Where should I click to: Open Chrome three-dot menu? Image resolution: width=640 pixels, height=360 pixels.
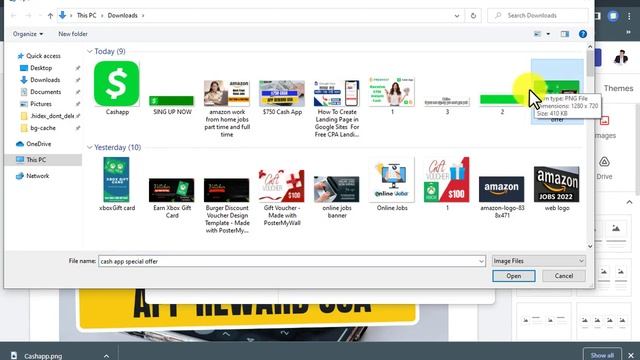629,16
